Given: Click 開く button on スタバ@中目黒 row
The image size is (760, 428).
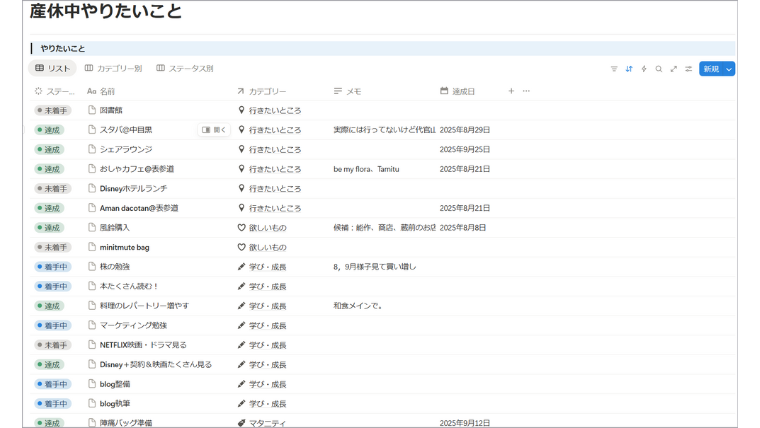Looking at the screenshot, I should tap(214, 130).
